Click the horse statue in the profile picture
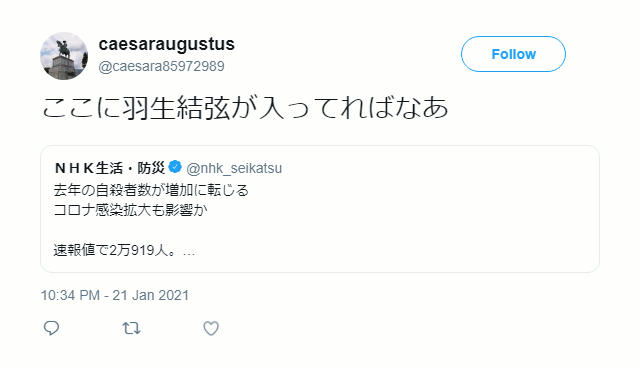 tap(64, 49)
